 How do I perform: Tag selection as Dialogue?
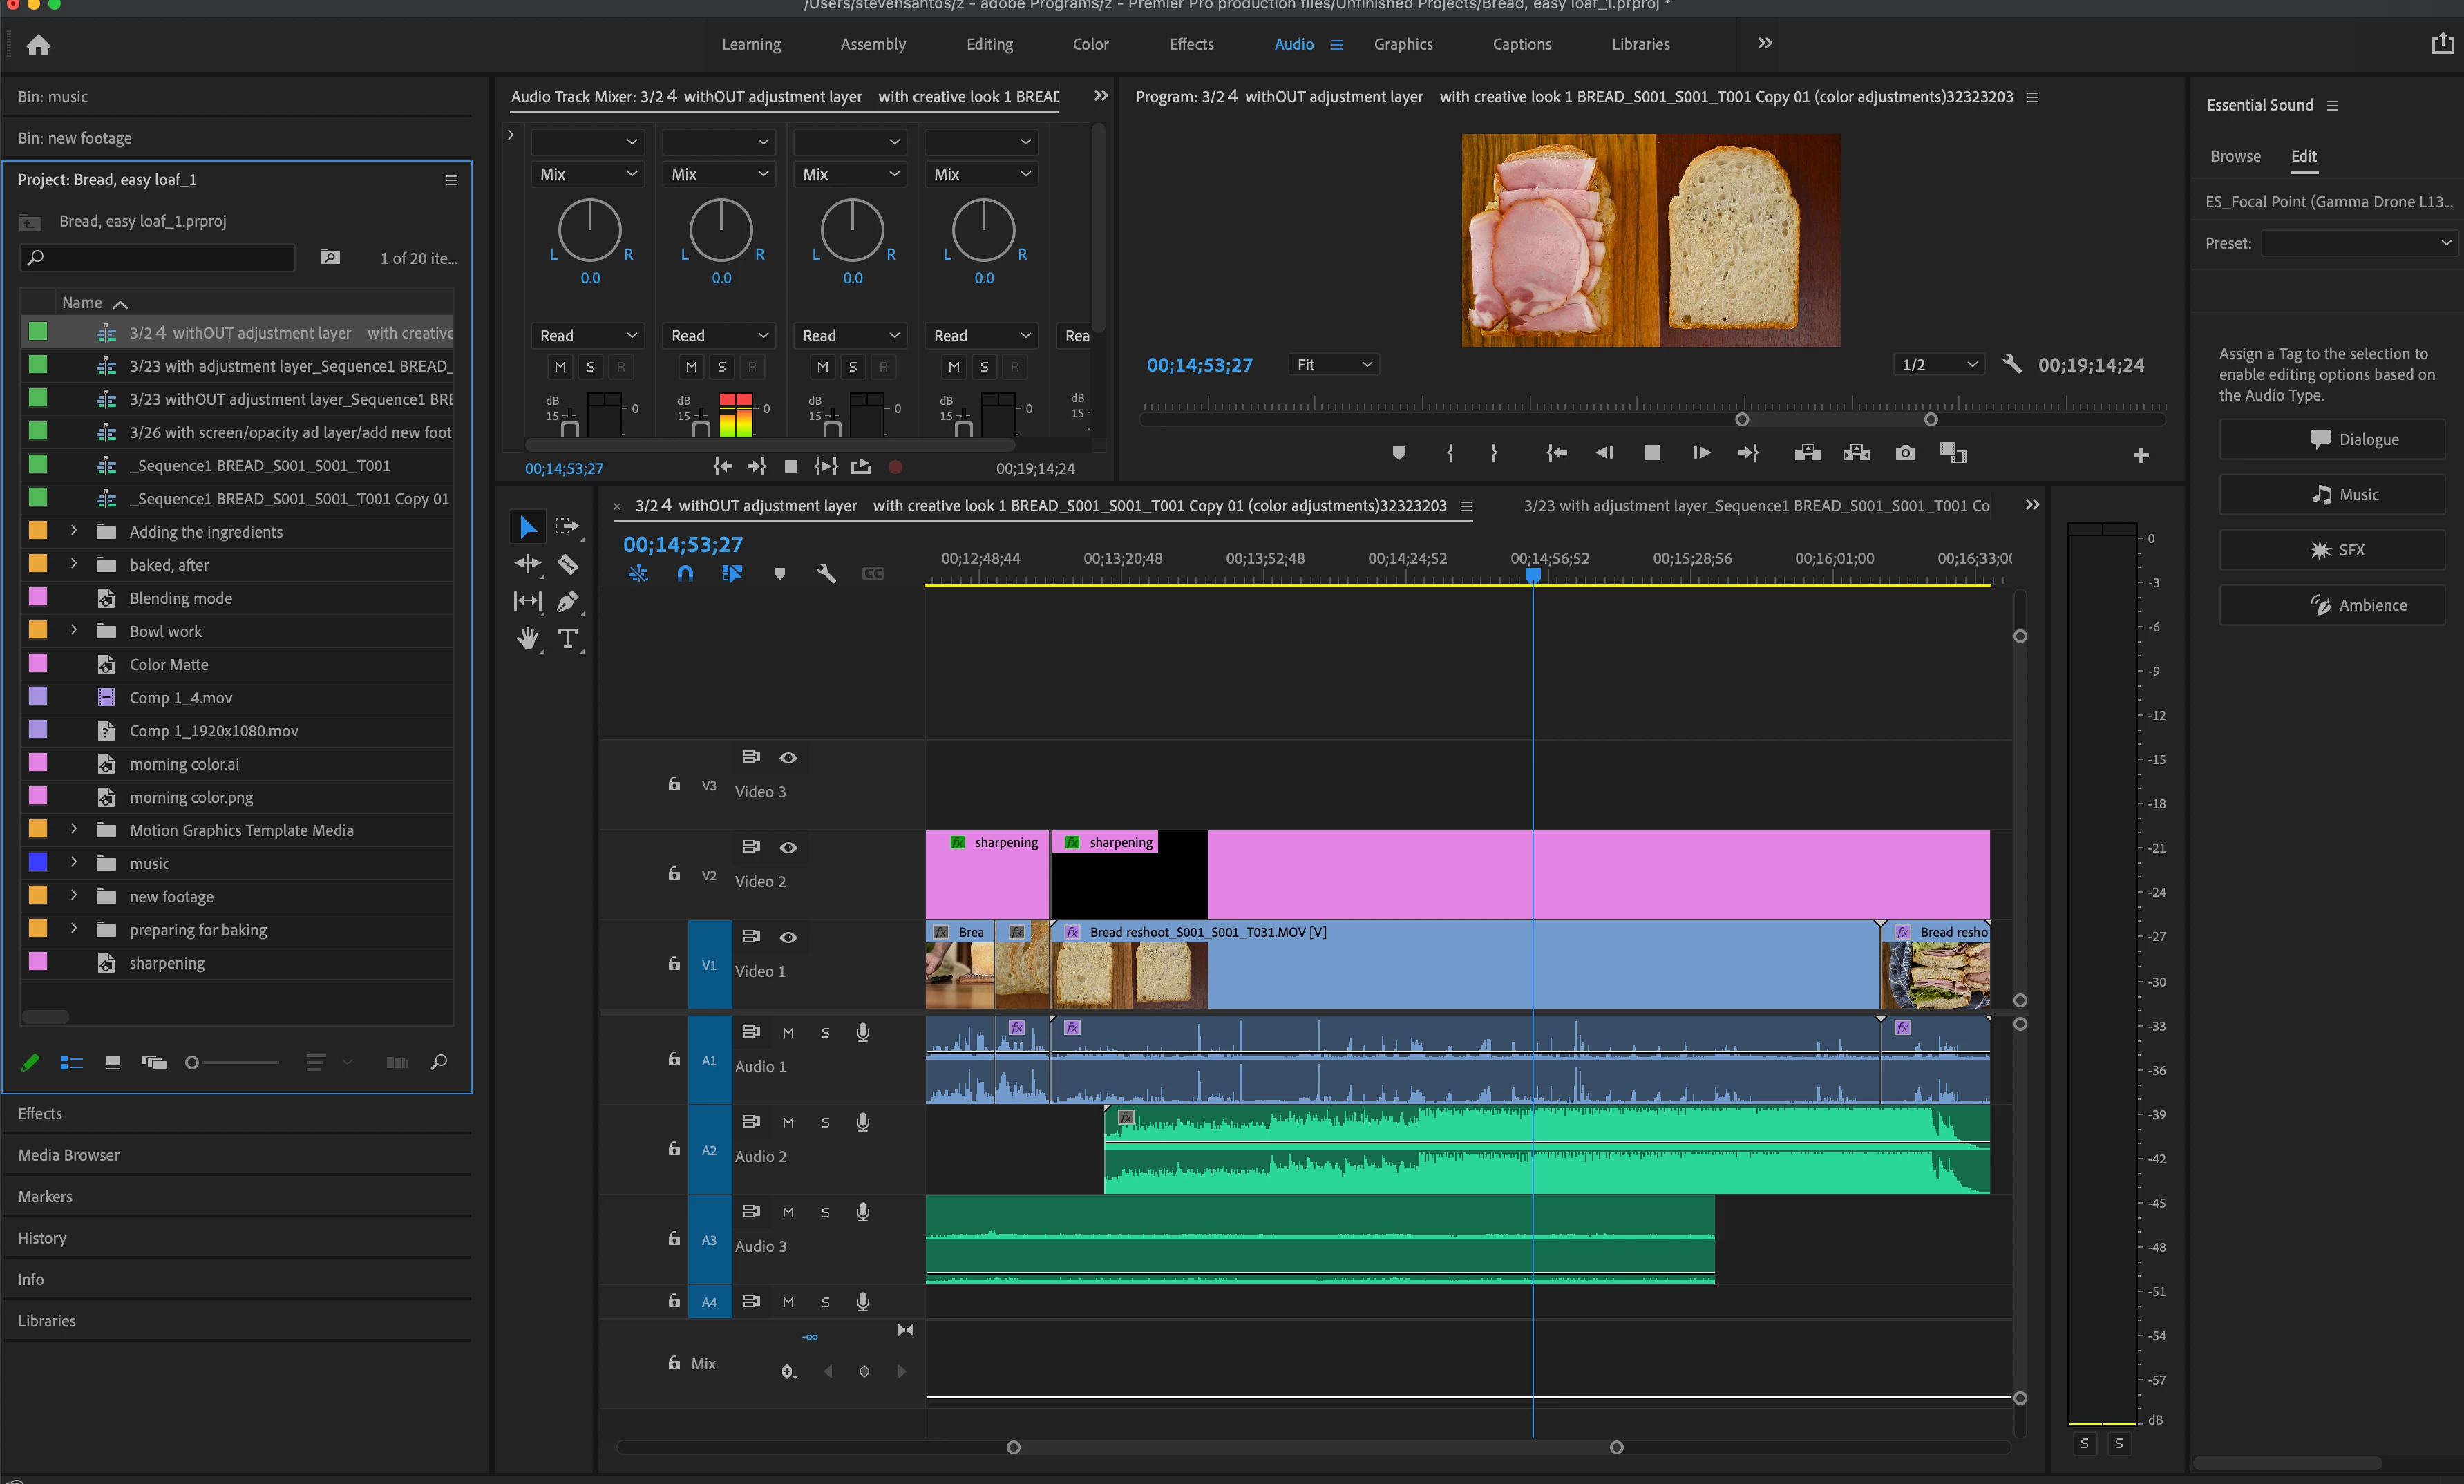point(2331,439)
